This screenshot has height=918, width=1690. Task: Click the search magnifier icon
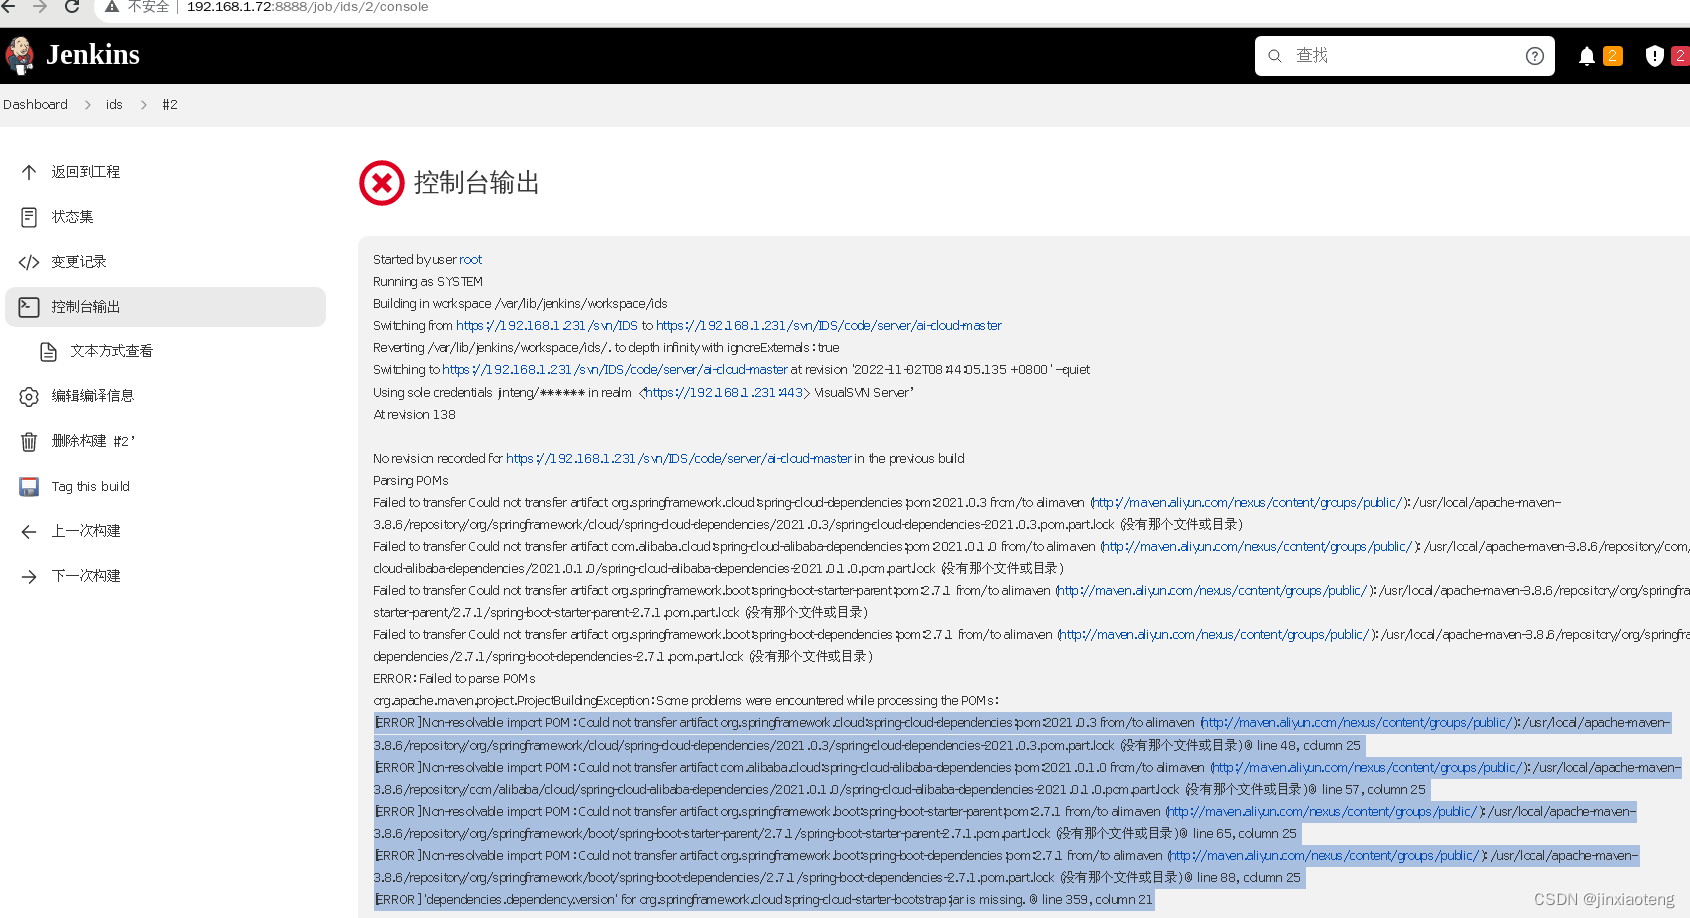pyautogui.click(x=1275, y=56)
